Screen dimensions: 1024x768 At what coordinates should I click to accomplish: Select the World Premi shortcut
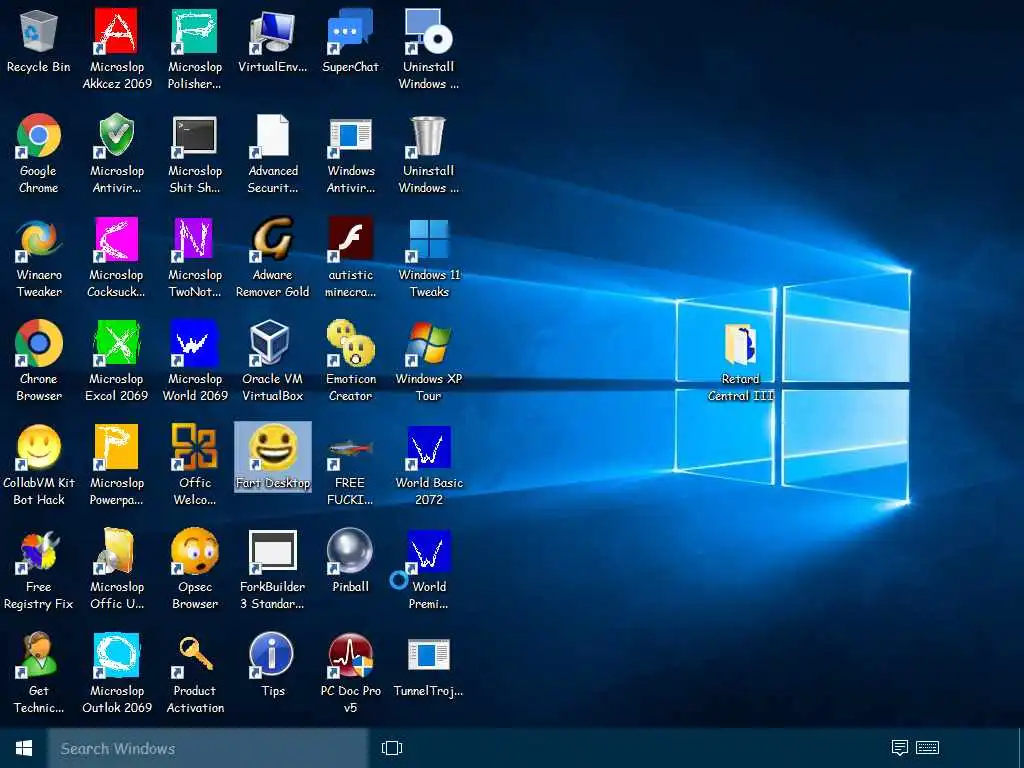428,569
